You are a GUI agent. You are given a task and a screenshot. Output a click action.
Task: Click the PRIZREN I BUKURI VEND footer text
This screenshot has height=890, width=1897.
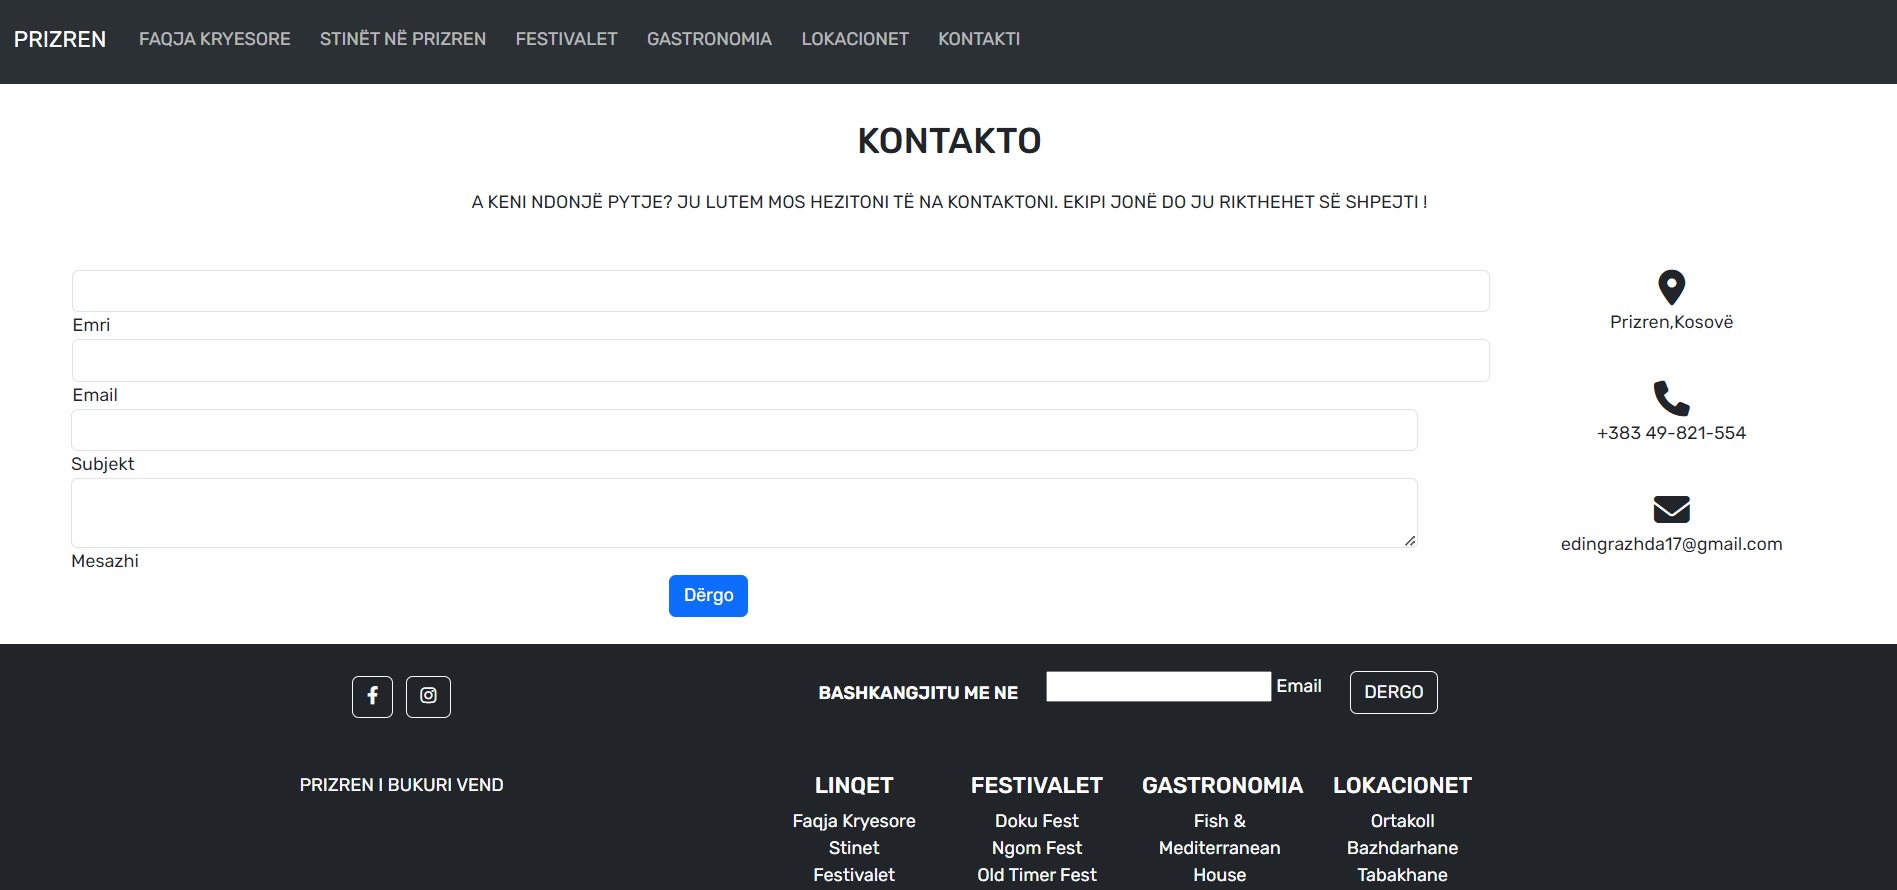pos(401,785)
